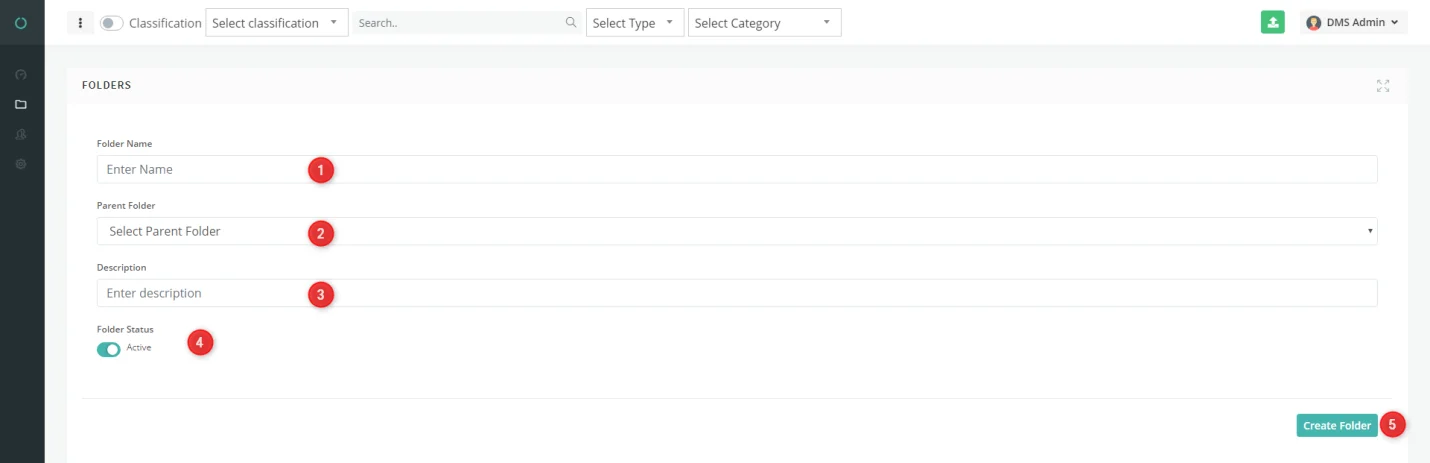Image resolution: width=1430 pixels, height=463 pixels.
Task: Expand the Select Parent Folder dropdown
Action: pyautogui.click(x=737, y=231)
